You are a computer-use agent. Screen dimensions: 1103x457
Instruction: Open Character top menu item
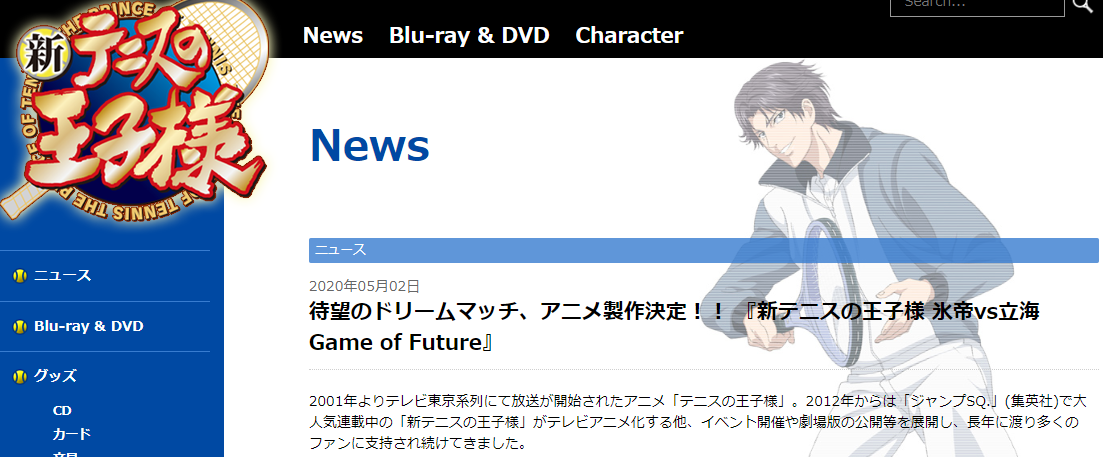(x=629, y=35)
